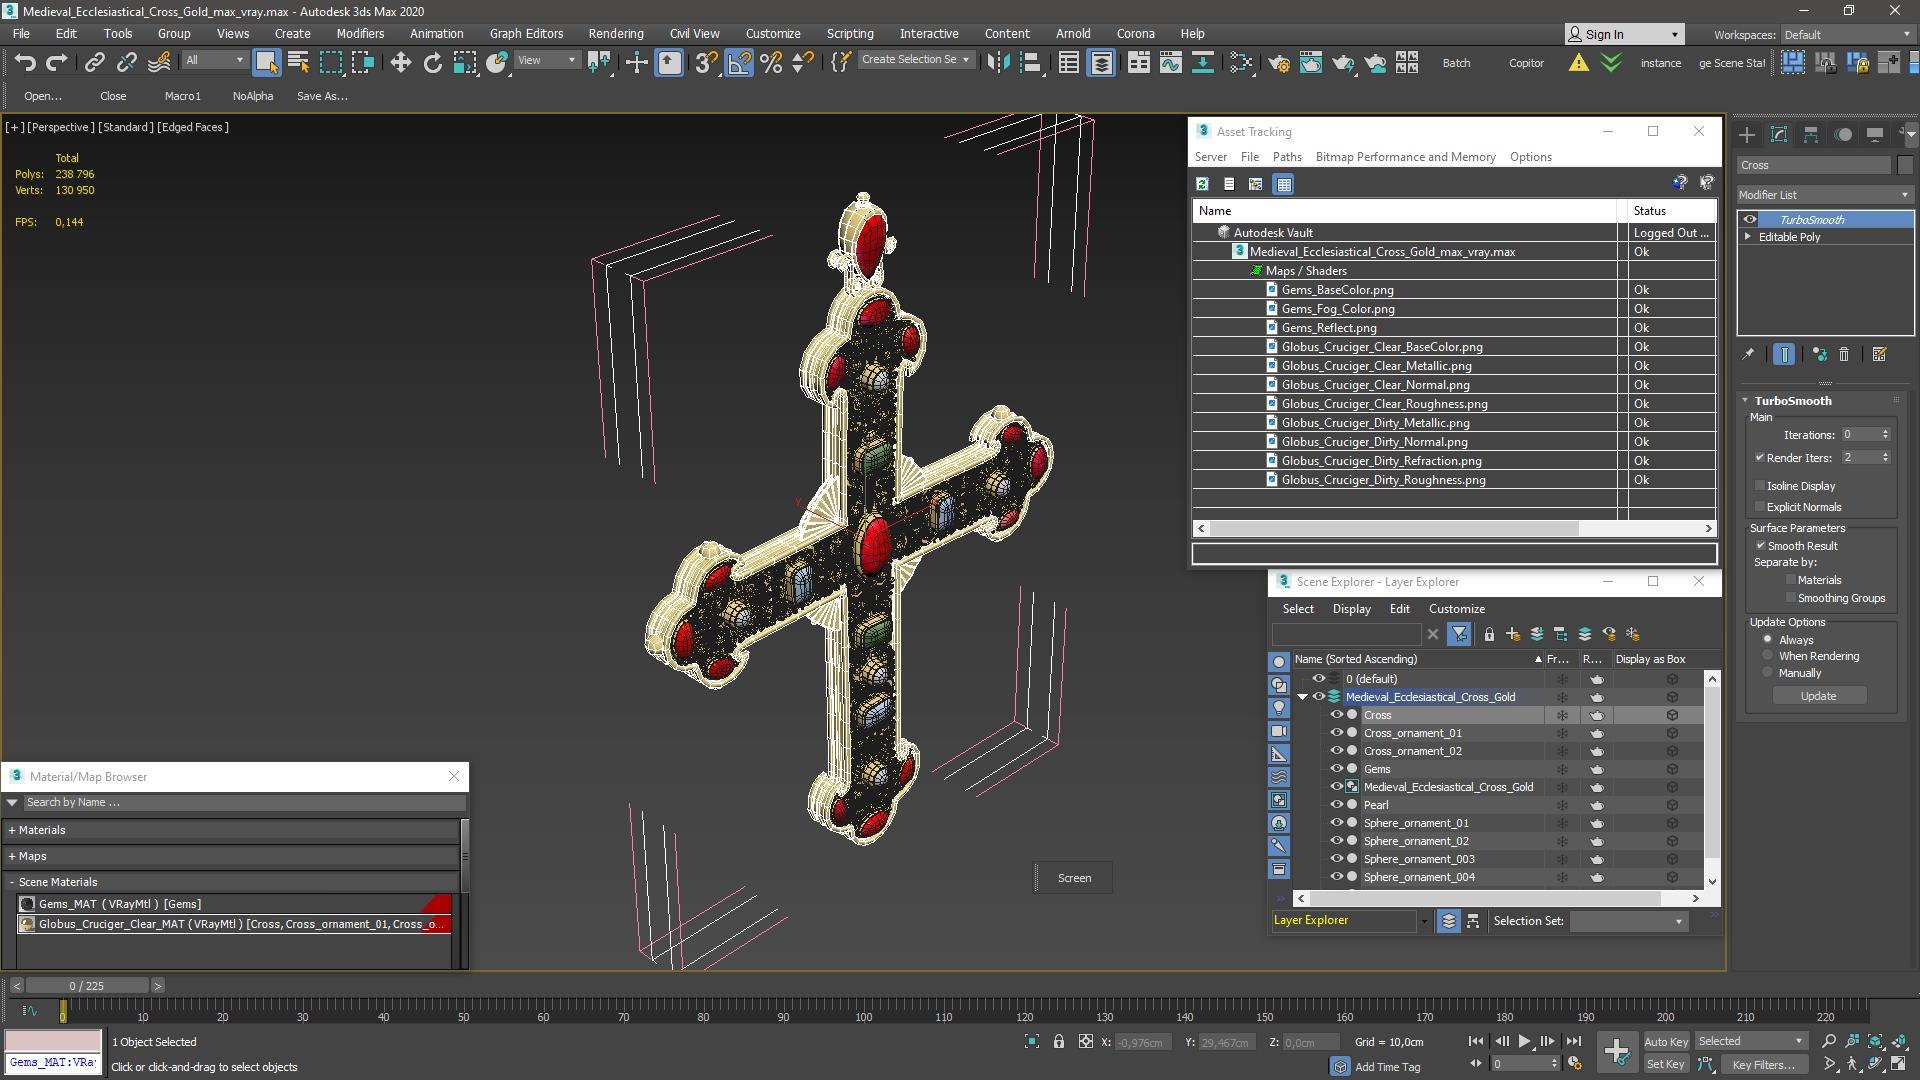The height and width of the screenshot is (1080, 1920).
Task: Toggle Selection Lock icon in status bar
Action: coord(1059,1041)
